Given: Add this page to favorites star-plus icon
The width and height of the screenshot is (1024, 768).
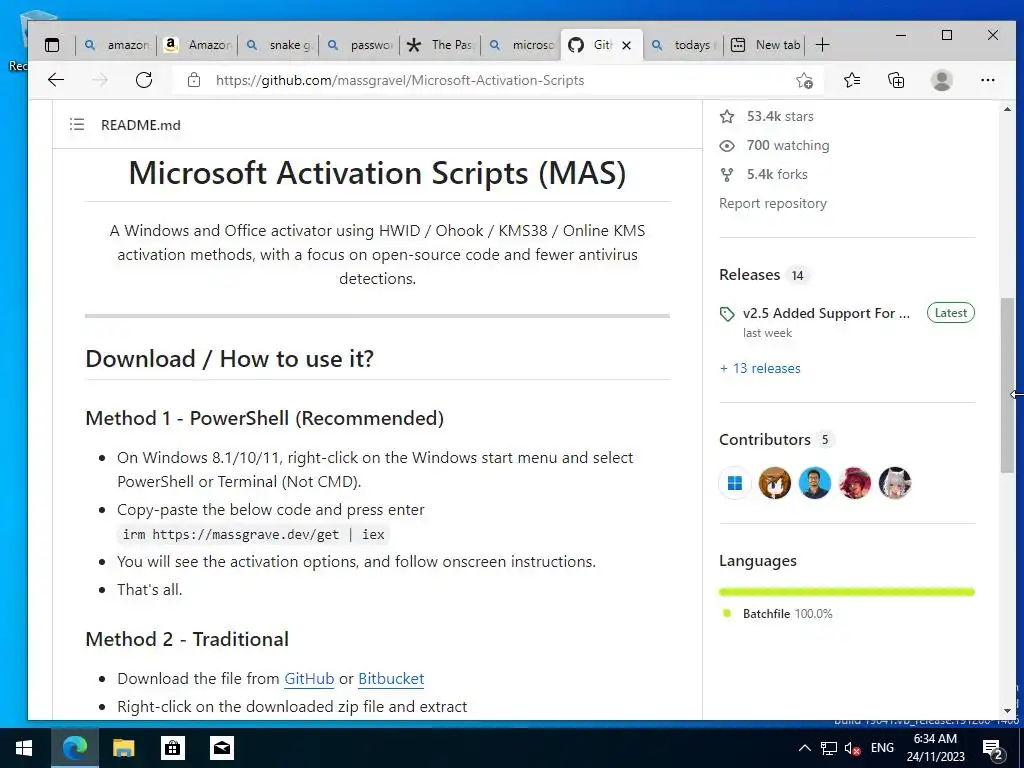Looking at the screenshot, I should (805, 80).
